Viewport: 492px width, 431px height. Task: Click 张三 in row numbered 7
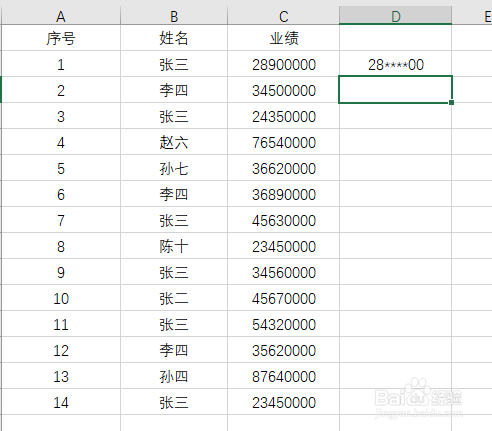[174, 220]
